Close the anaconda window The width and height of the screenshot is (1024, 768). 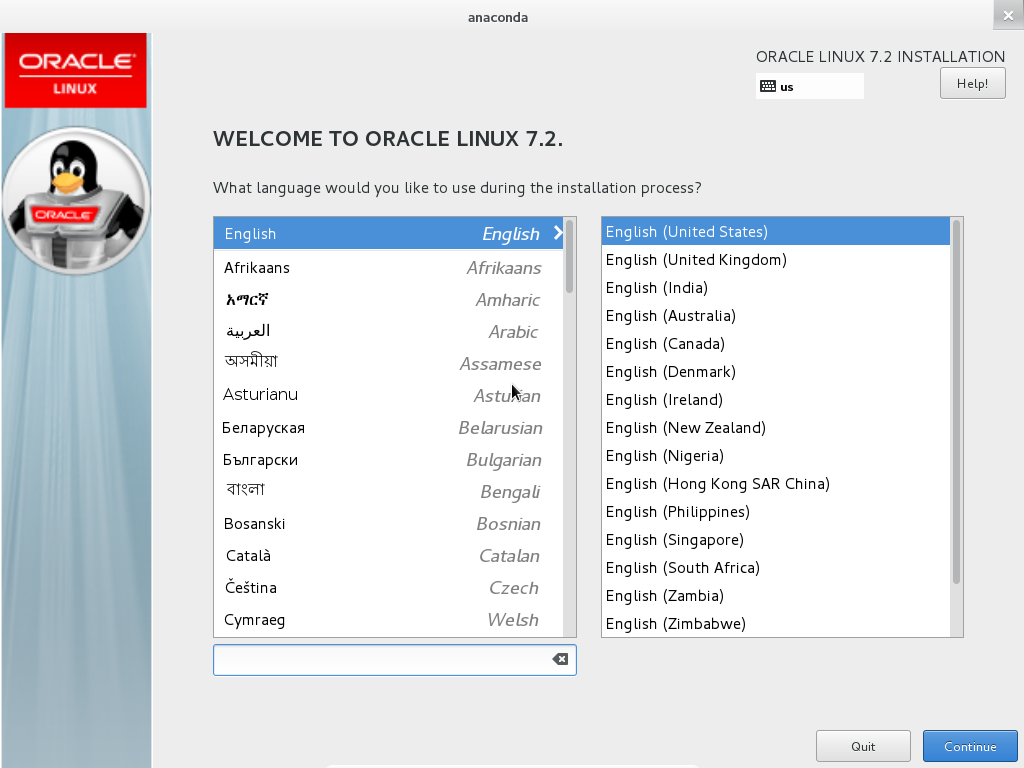click(1008, 16)
